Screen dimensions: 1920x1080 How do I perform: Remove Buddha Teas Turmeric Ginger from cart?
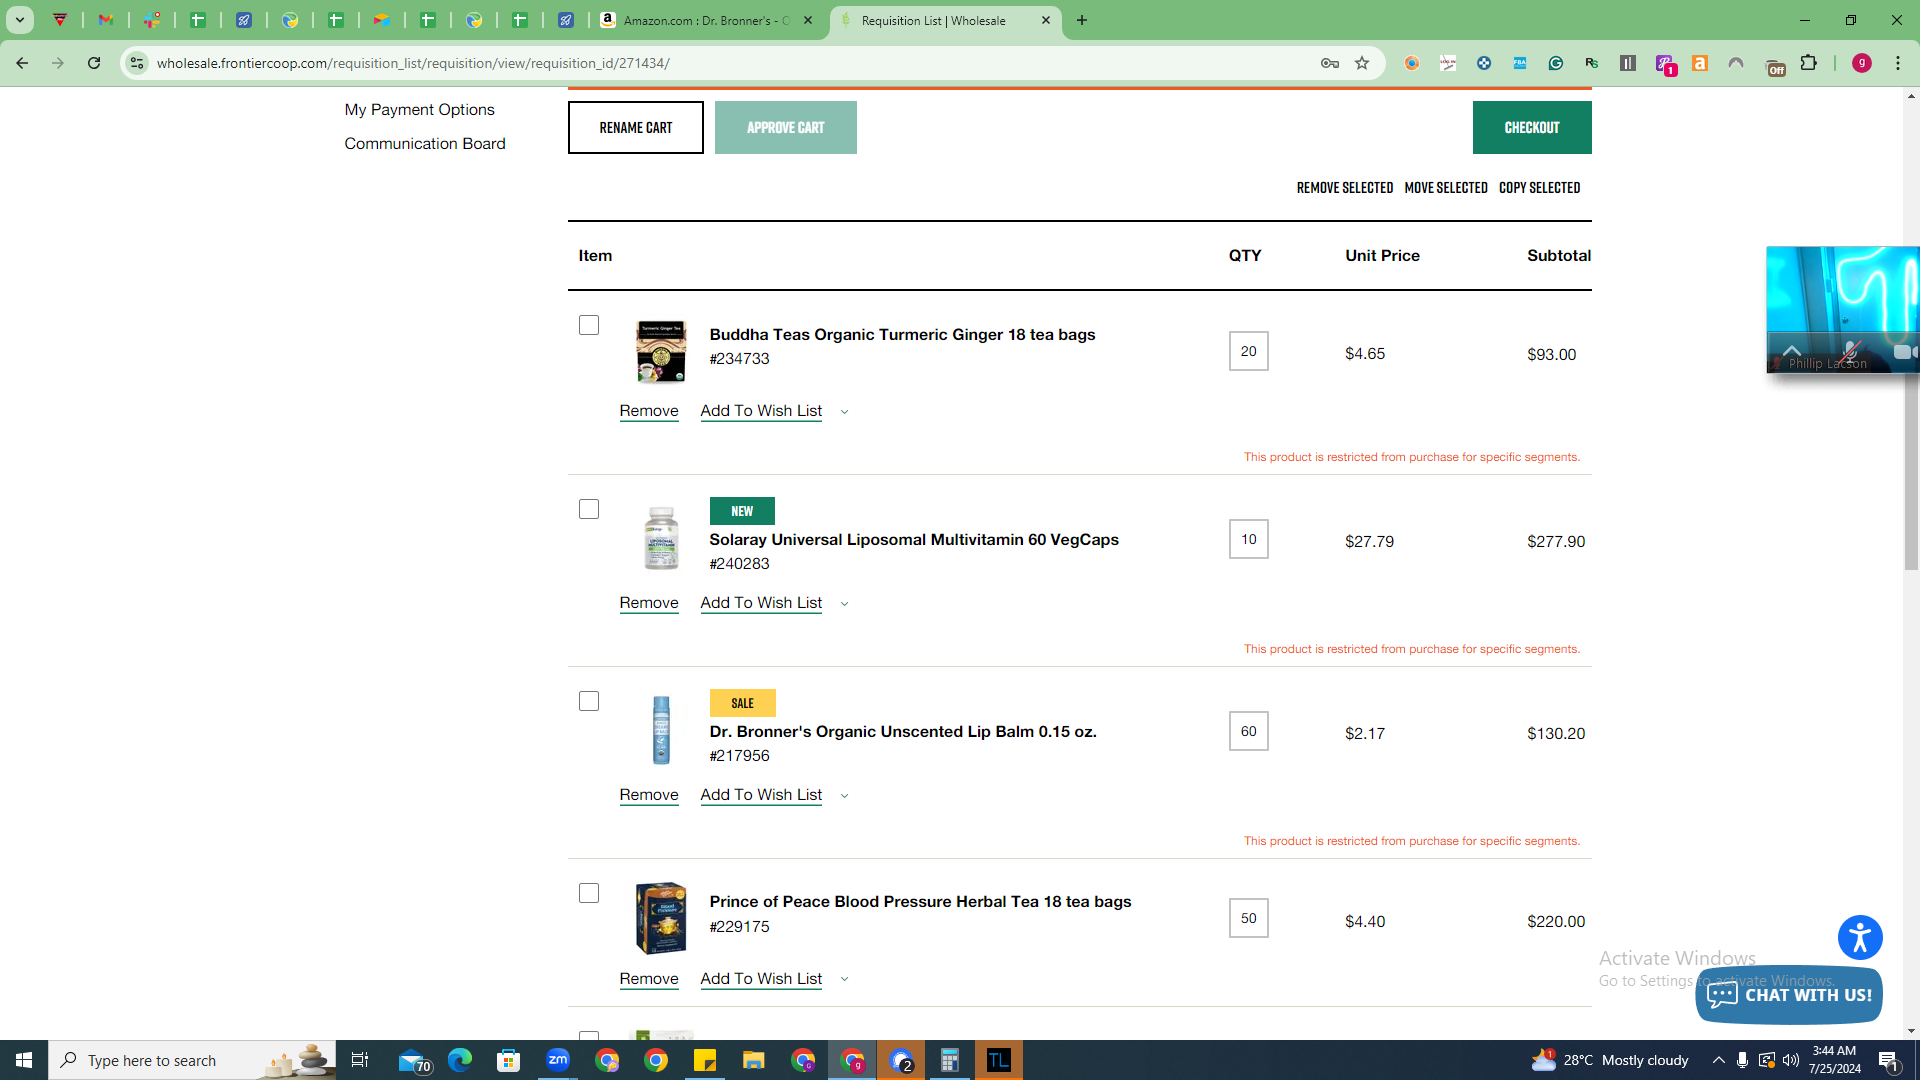pyautogui.click(x=649, y=411)
